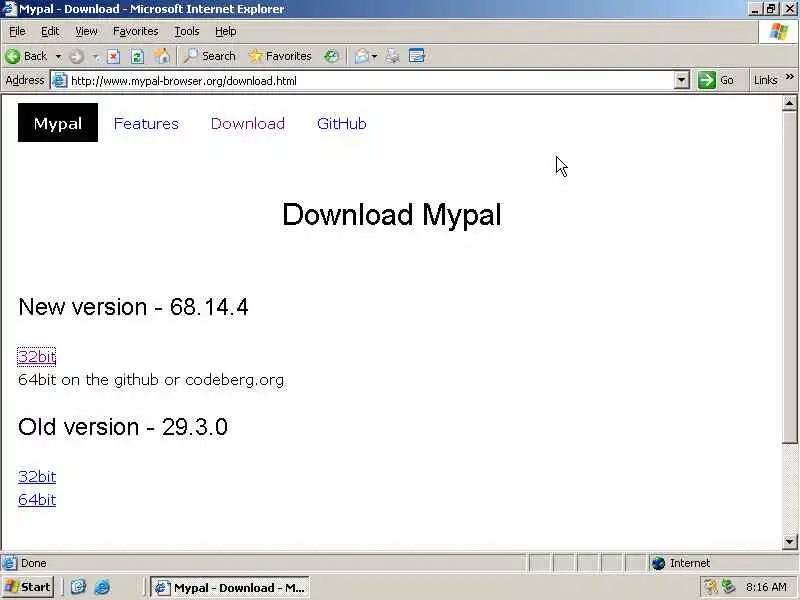Click the Stop loading icon
800x600 pixels.
113,56
